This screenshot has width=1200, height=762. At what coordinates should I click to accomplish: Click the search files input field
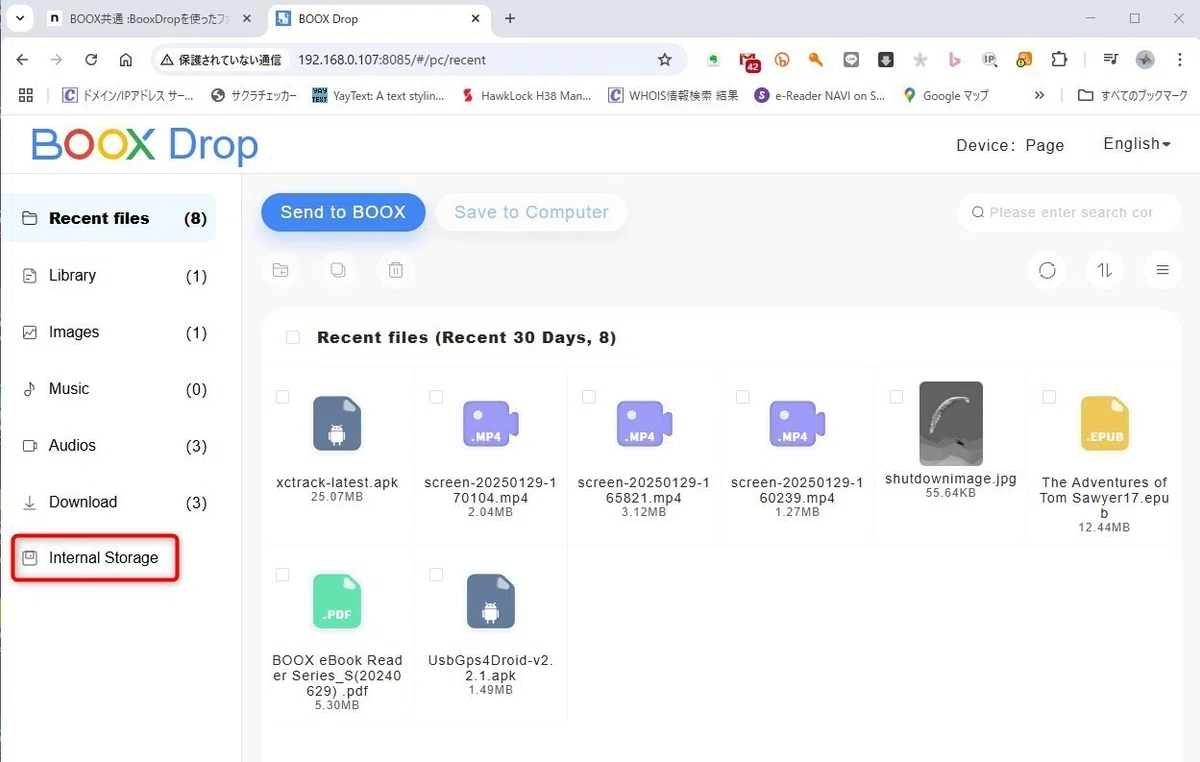coord(1069,212)
